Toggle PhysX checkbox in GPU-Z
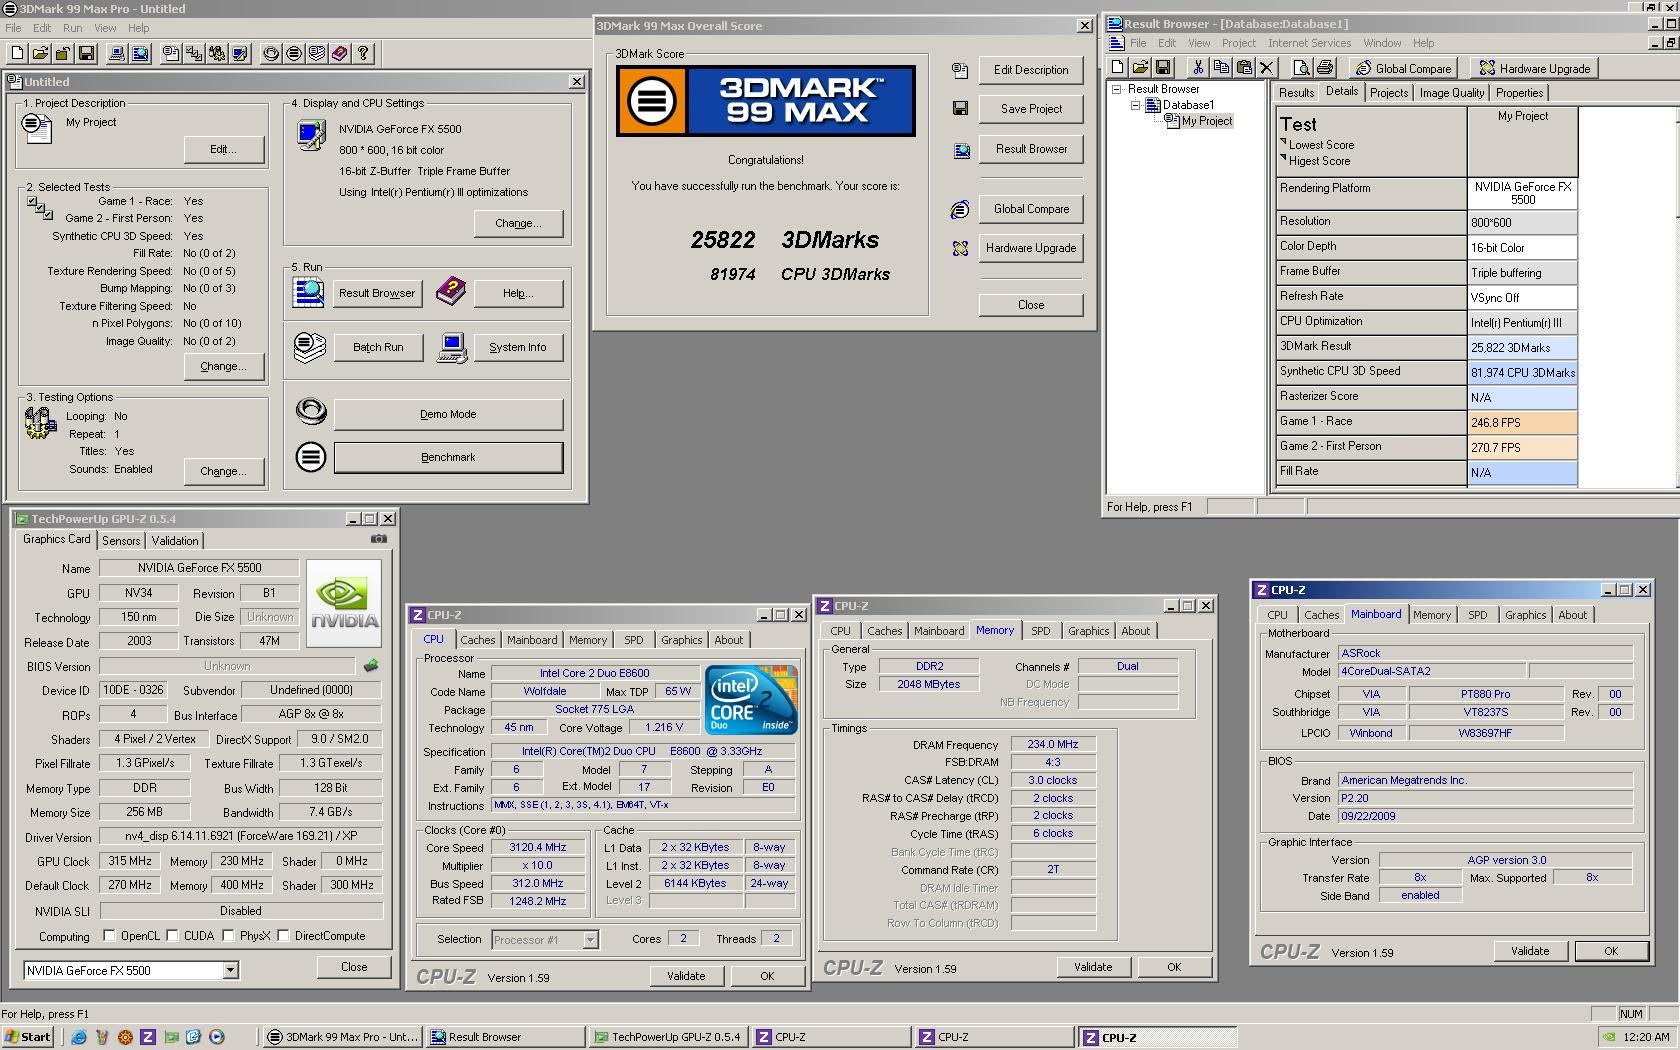 click(x=229, y=936)
